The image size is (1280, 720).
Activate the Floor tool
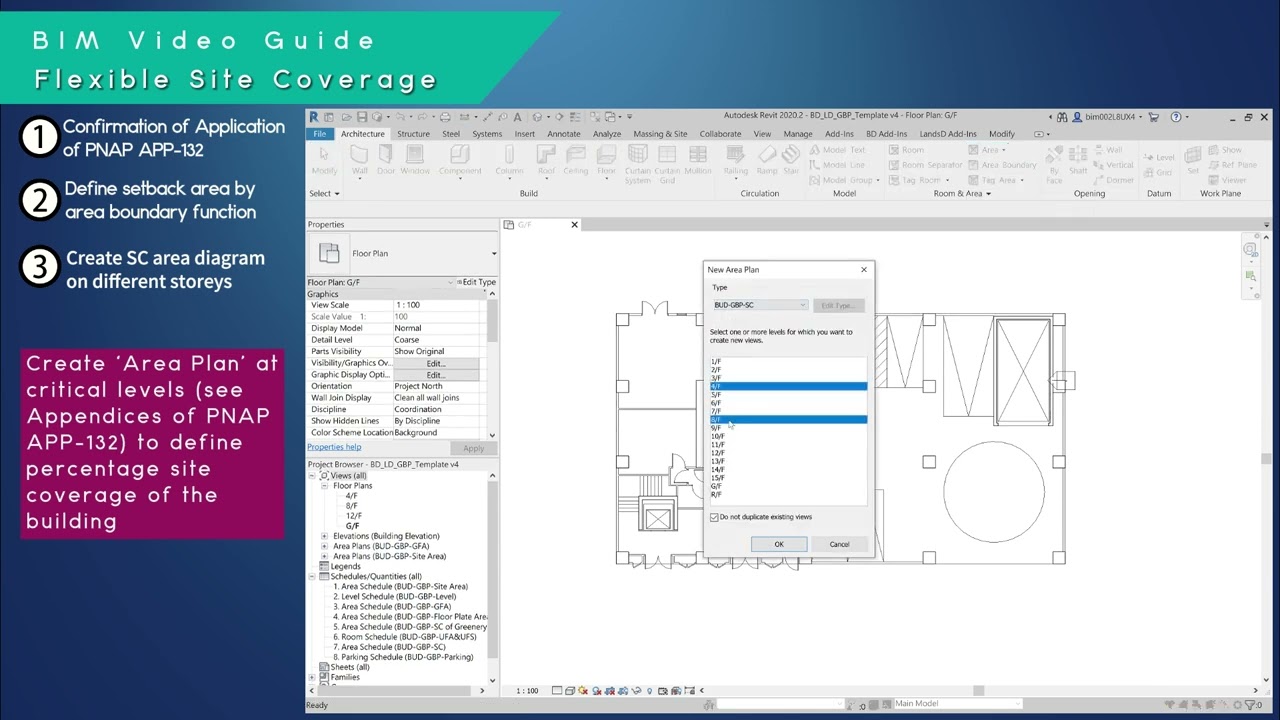(606, 158)
